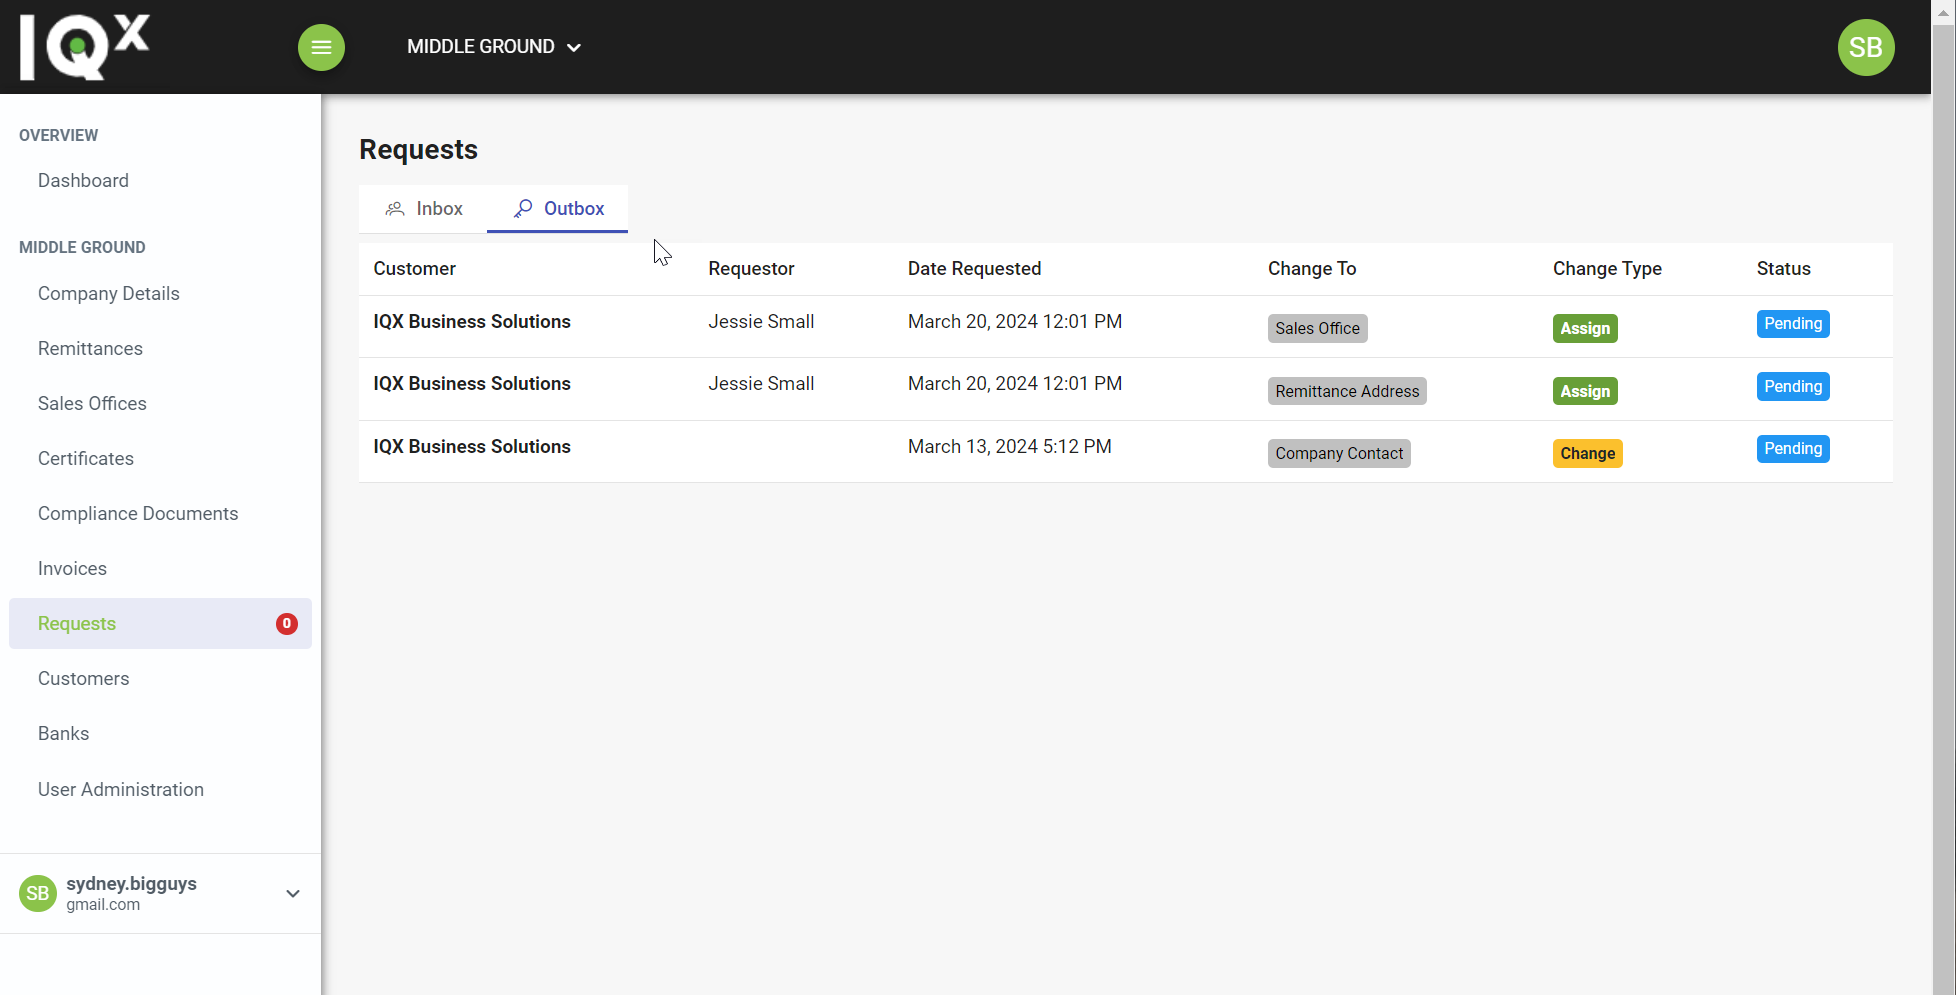Click the Assign badge for Sales Office request
This screenshot has height=995, width=1956.
click(x=1584, y=328)
